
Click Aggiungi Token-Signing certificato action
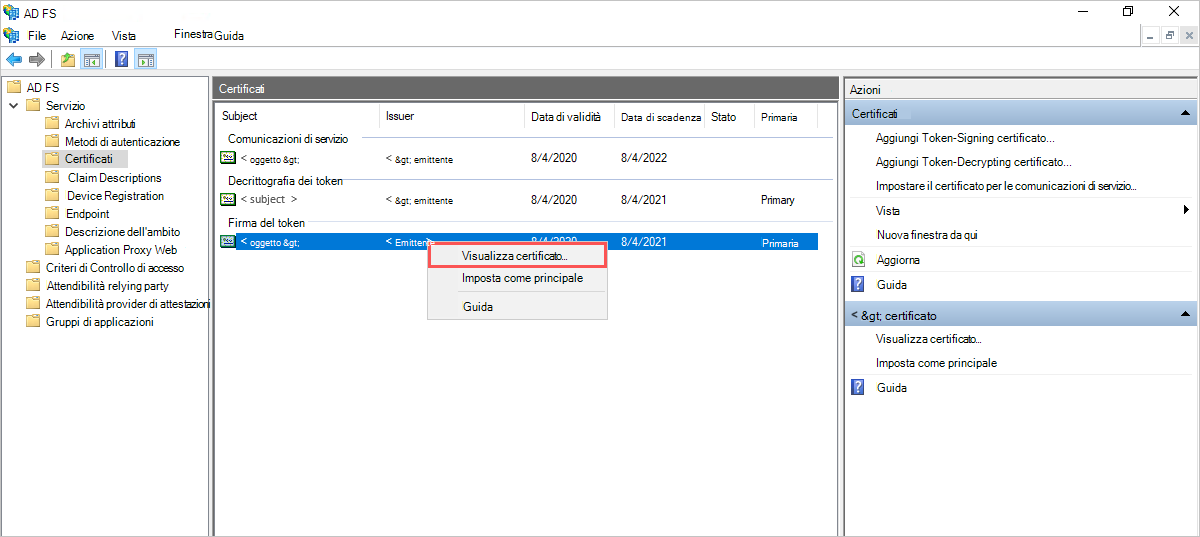coord(965,138)
